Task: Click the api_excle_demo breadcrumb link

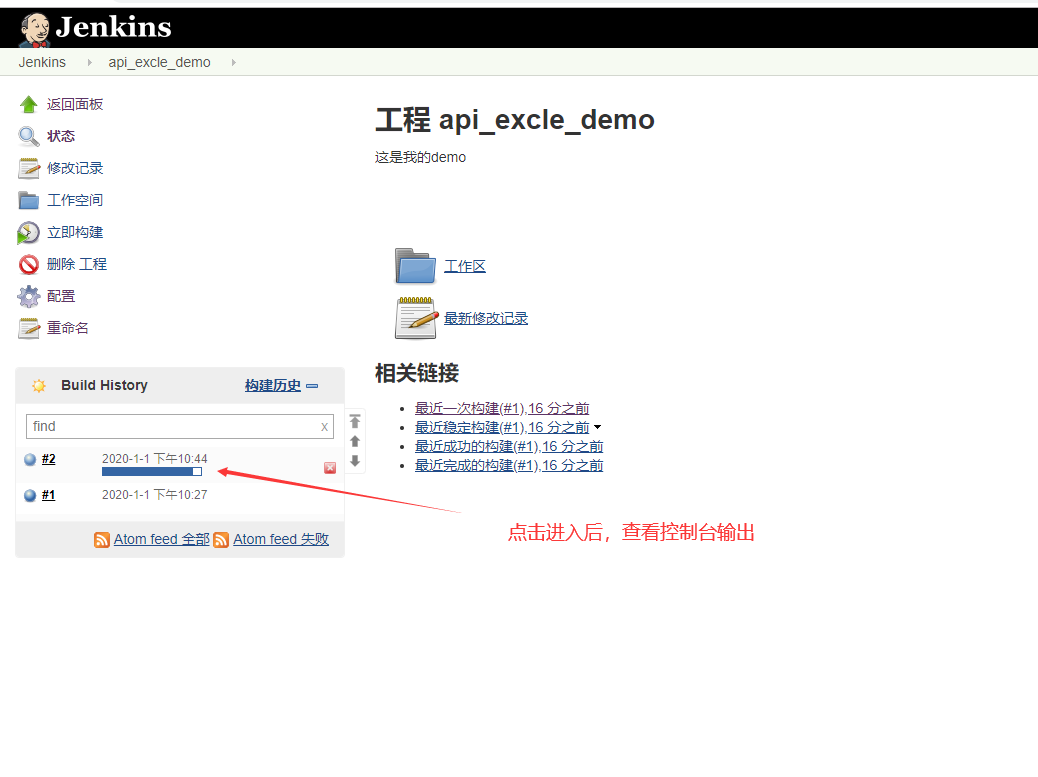Action: [160, 62]
